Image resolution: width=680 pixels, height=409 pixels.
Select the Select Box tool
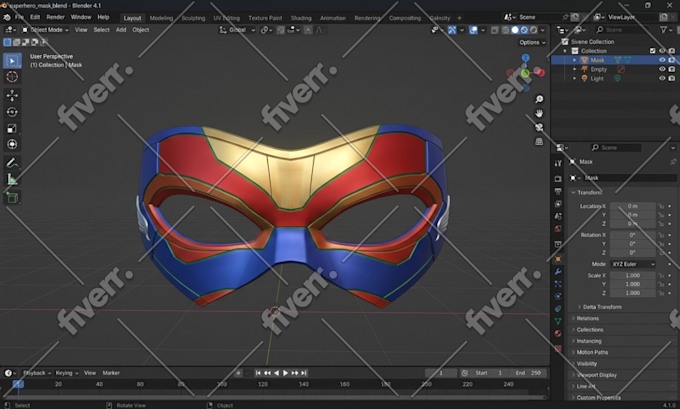click(x=12, y=61)
